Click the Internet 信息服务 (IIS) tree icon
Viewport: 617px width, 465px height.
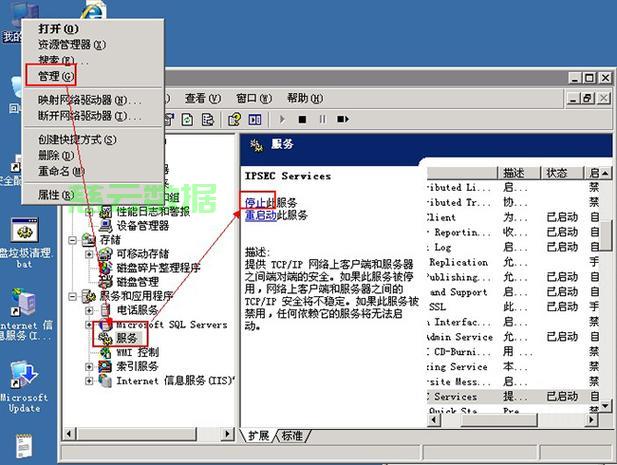[105, 381]
